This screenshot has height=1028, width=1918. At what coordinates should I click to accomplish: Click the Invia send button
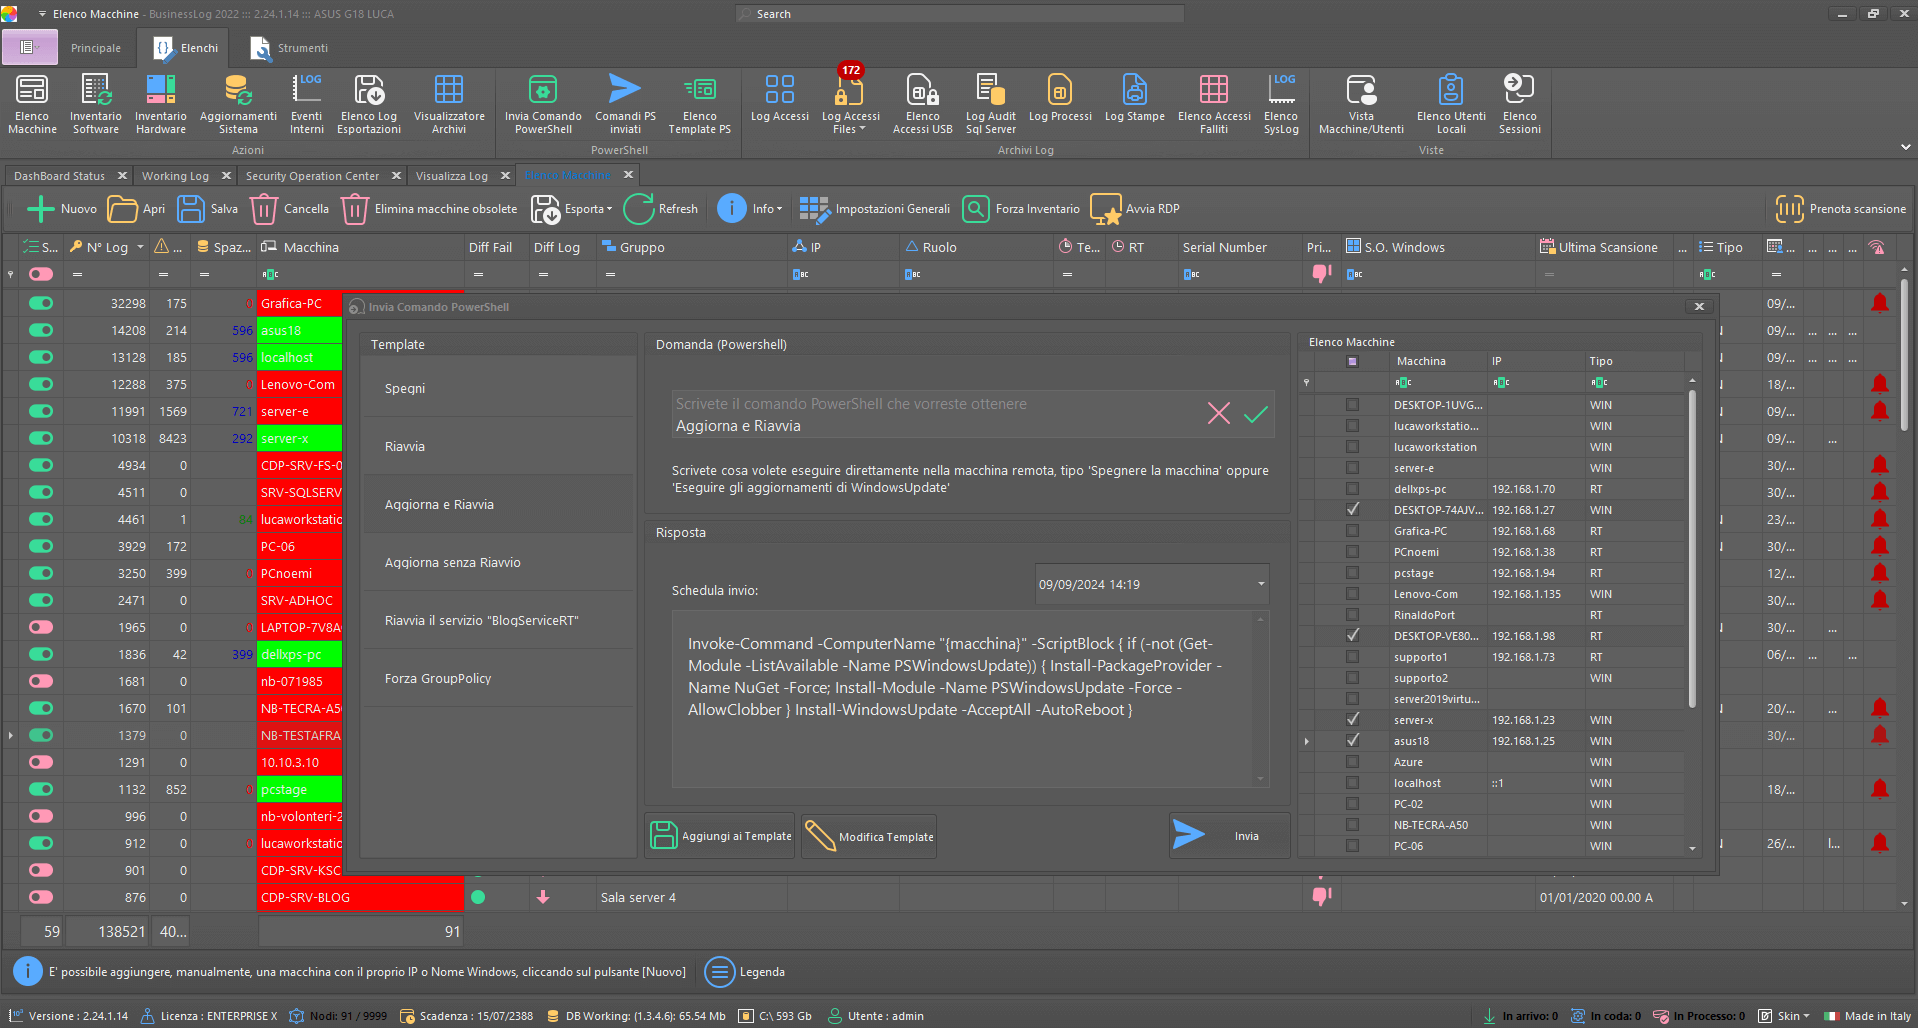[1229, 835]
